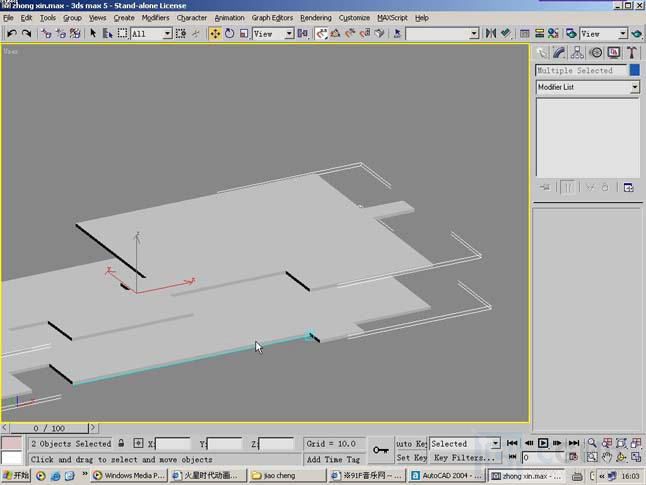
Task: Click the Configure Modifier Sets icon
Action: pyautogui.click(x=628, y=187)
